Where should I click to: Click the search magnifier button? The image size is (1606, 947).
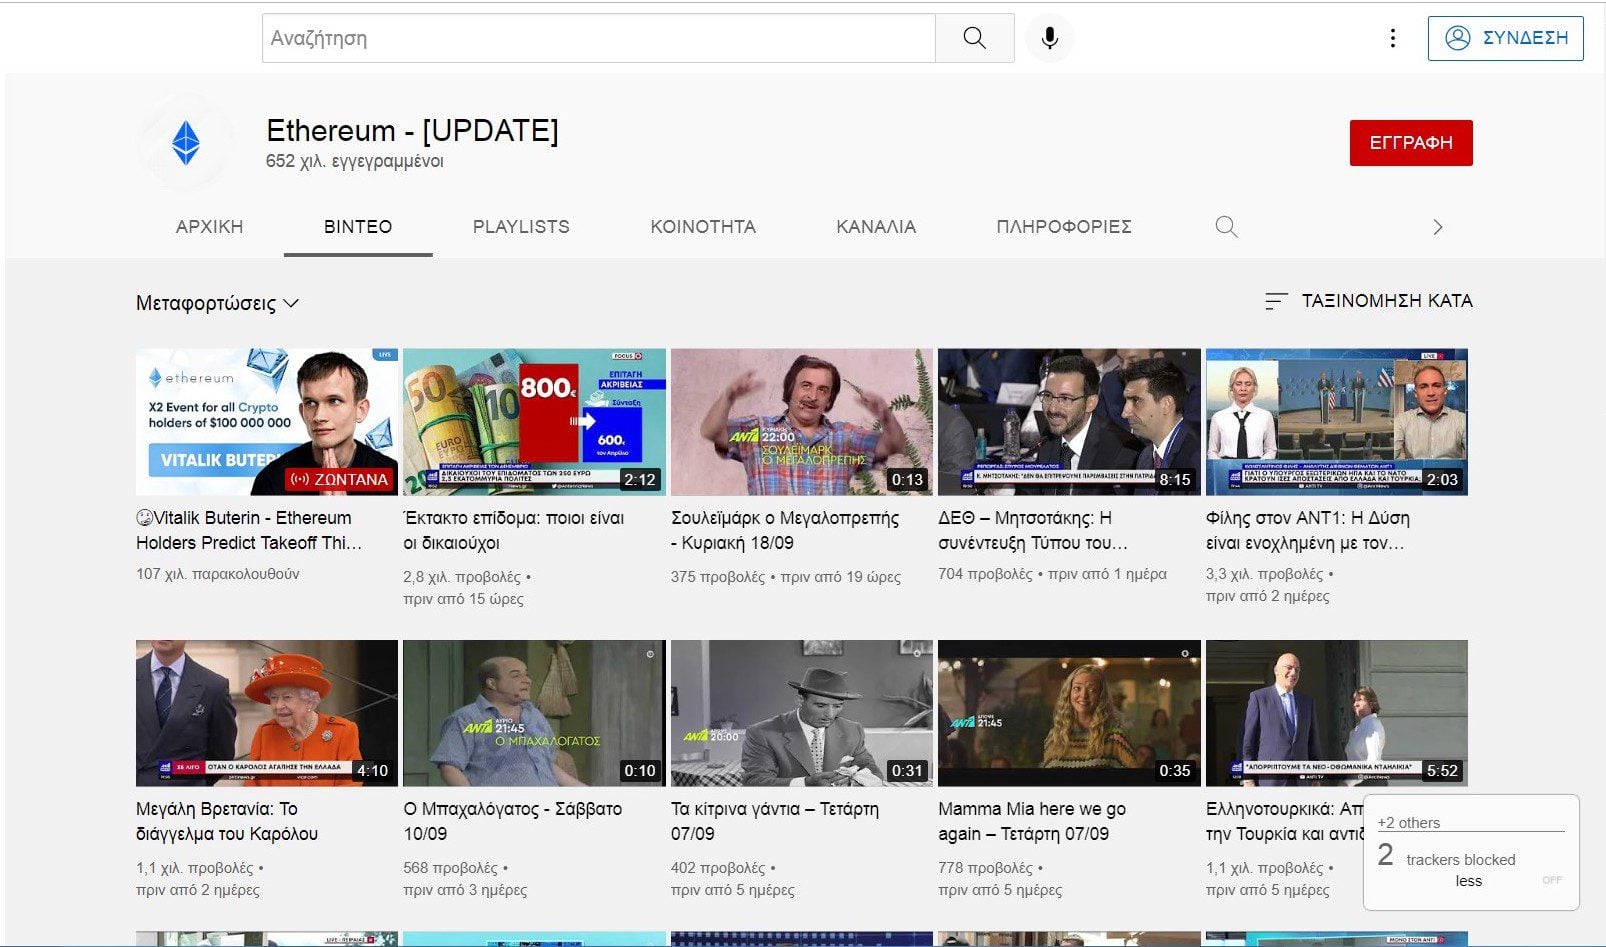974,38
